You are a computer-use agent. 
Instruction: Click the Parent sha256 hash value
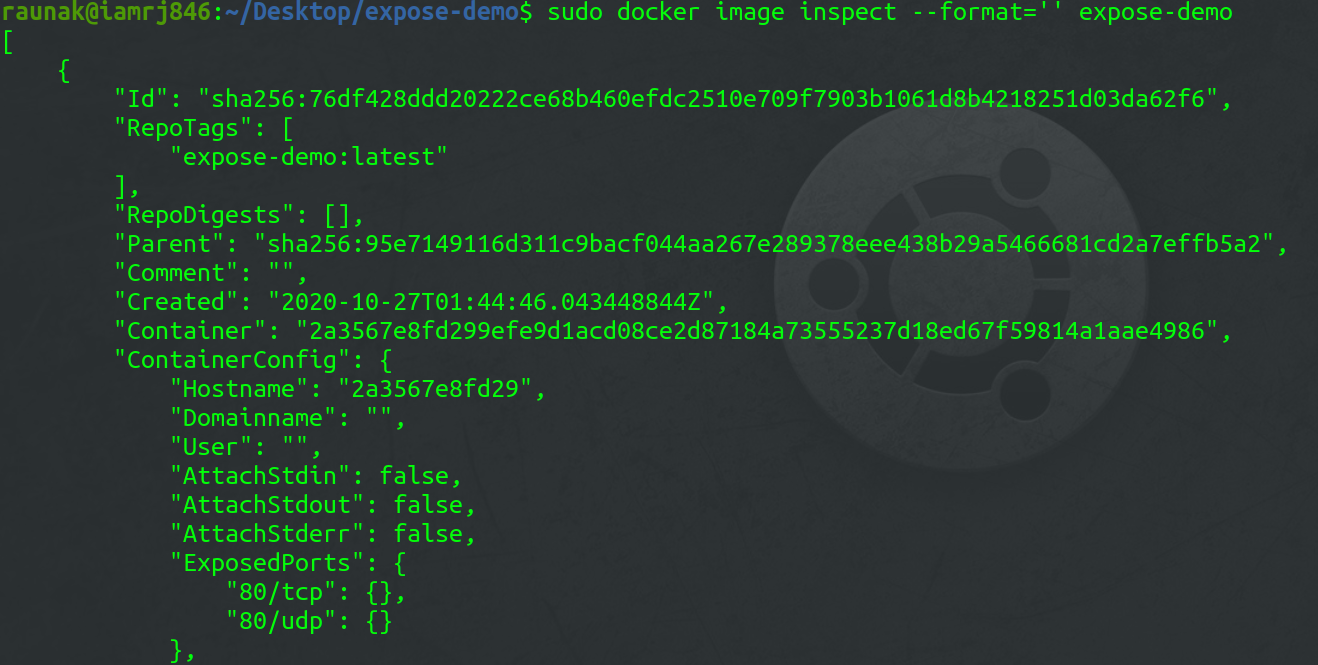point(768,244)
